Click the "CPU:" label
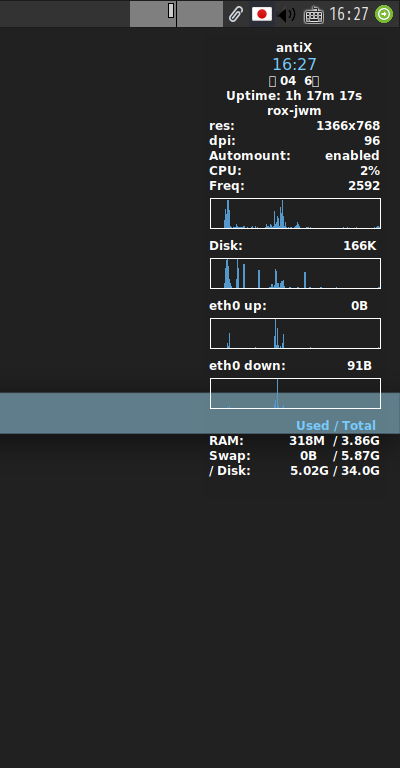 click(225, 171)
